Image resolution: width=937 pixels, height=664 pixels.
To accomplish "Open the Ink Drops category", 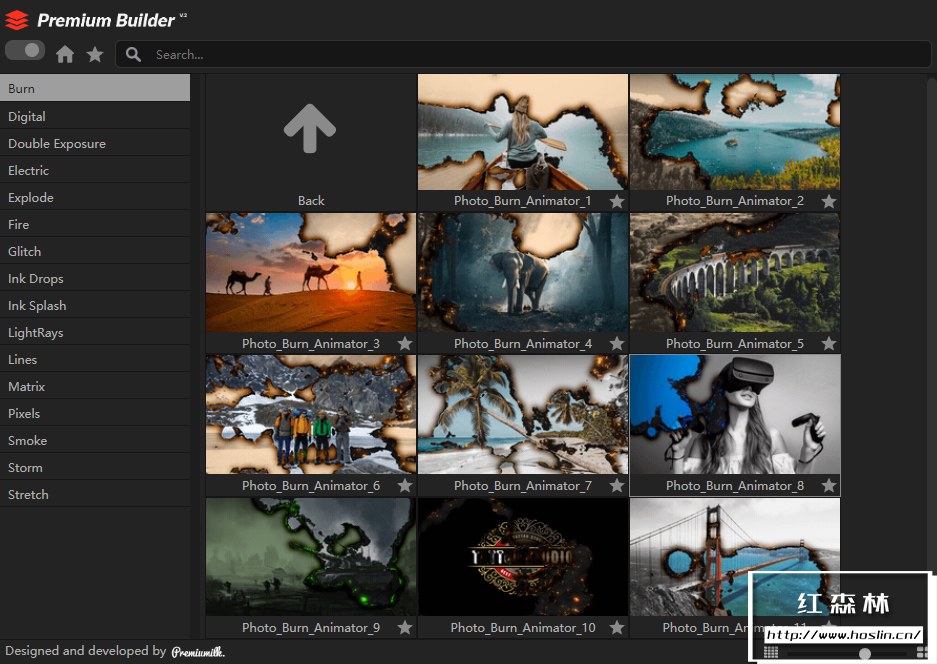I will 95,278.
